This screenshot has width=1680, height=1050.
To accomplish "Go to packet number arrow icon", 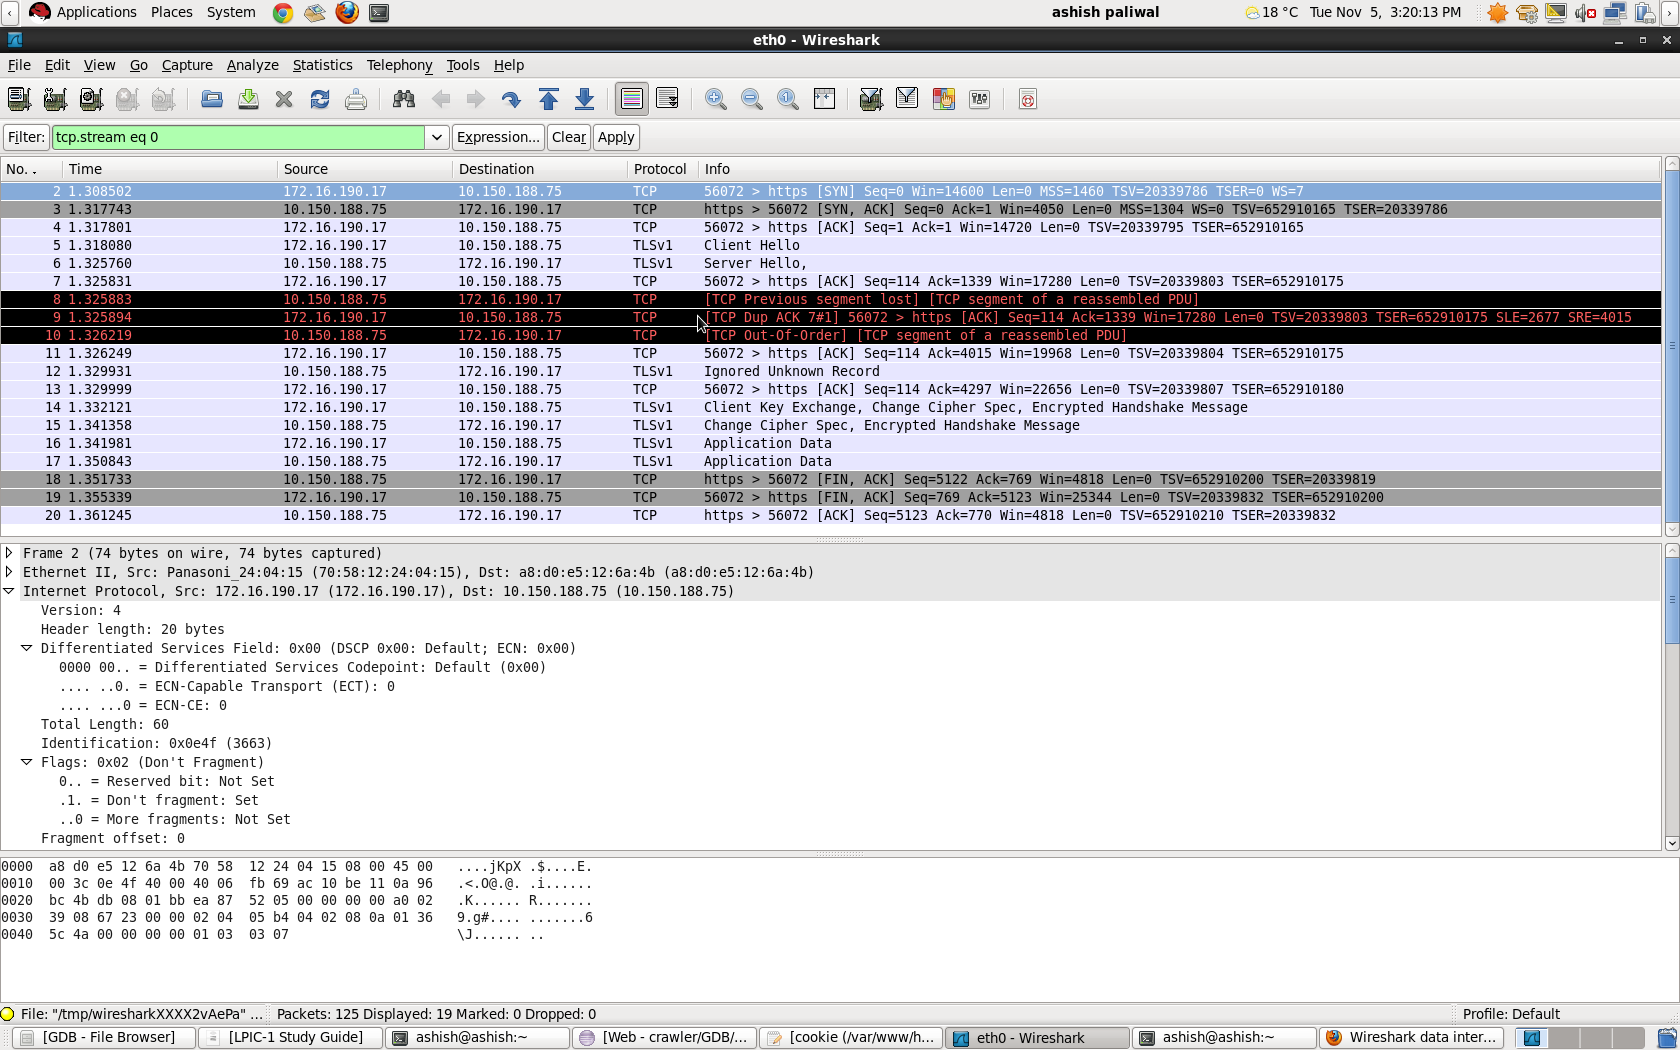I will click(x=512, y=99).
